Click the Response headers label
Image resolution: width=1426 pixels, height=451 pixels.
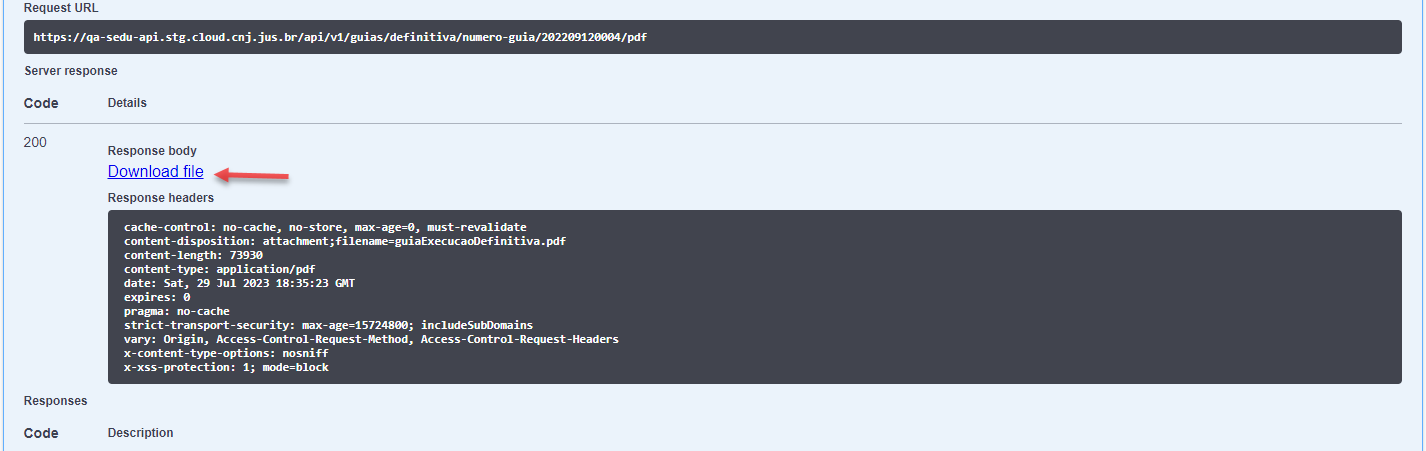pyautogui.click(x=161, y=198)
